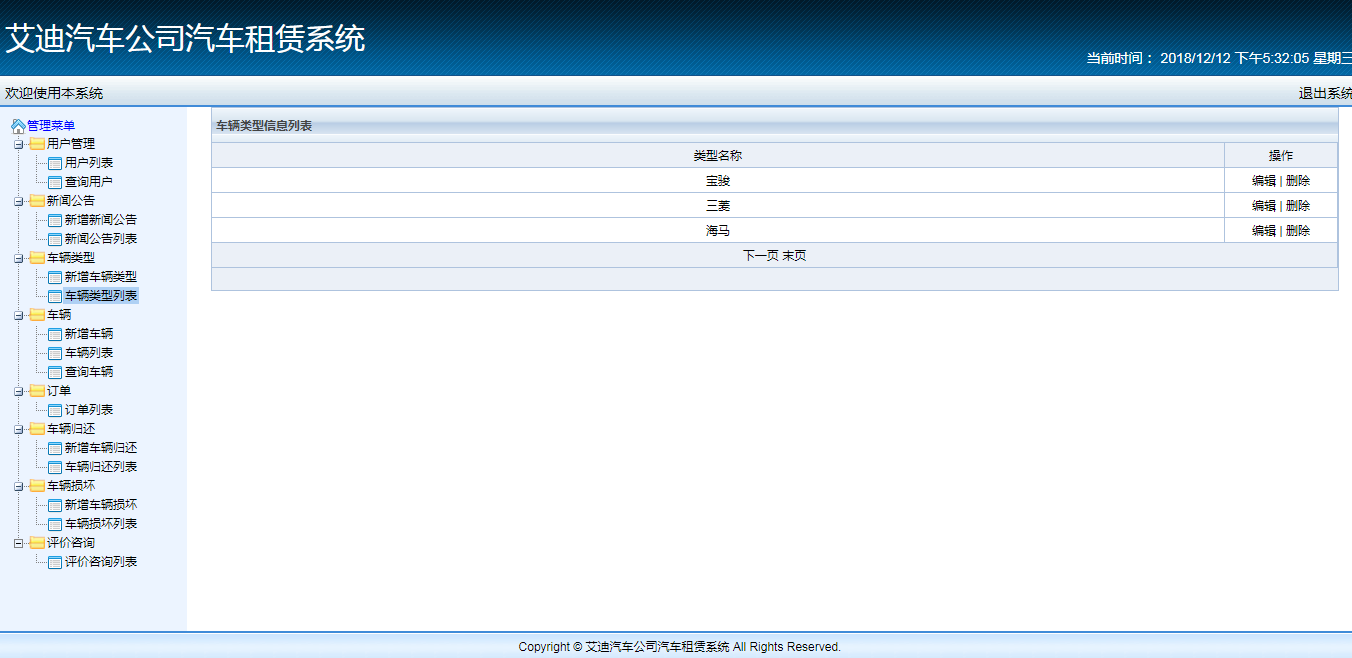Collapse the 车辆损坏 tree node
Image resolution: width=1352 pixels, height=658 pixels.
click(x=19, y=487)
